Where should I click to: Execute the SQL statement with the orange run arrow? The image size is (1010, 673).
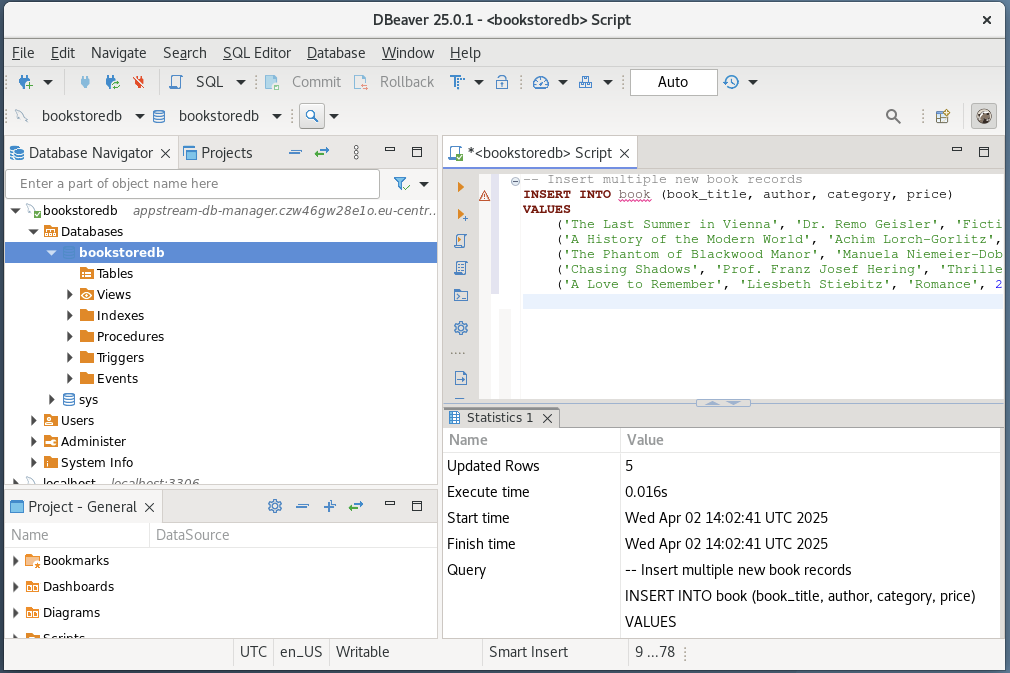point(459,186)
